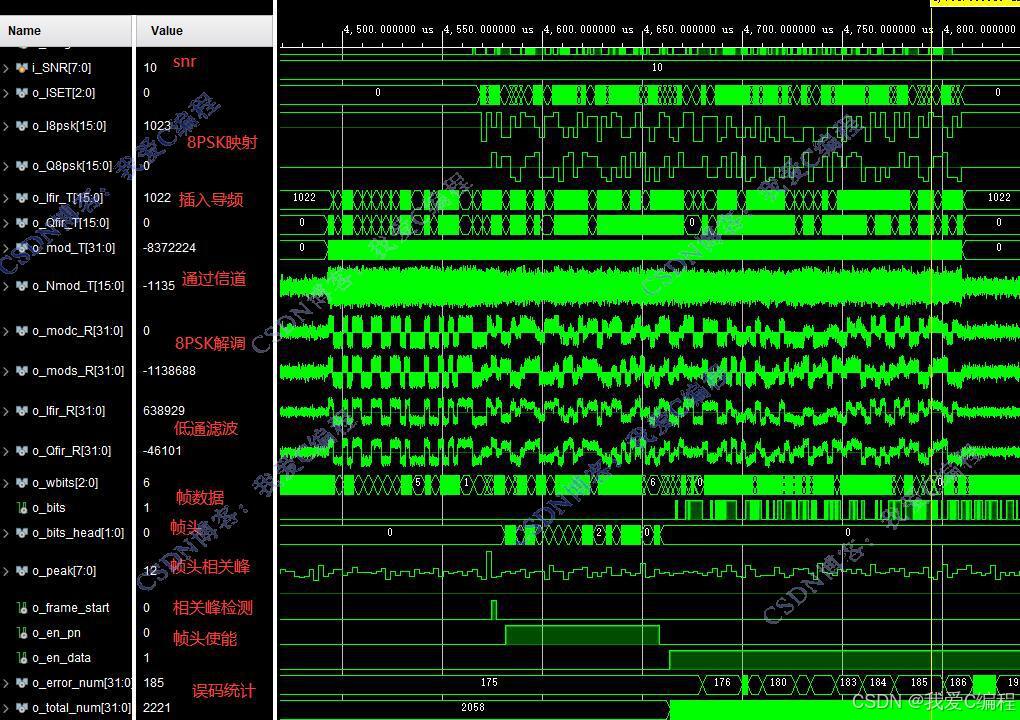The width and height of the screenshot is (1020, 720).
Task: Click the single-bit icon of o_bits
Action: (22, 507)
